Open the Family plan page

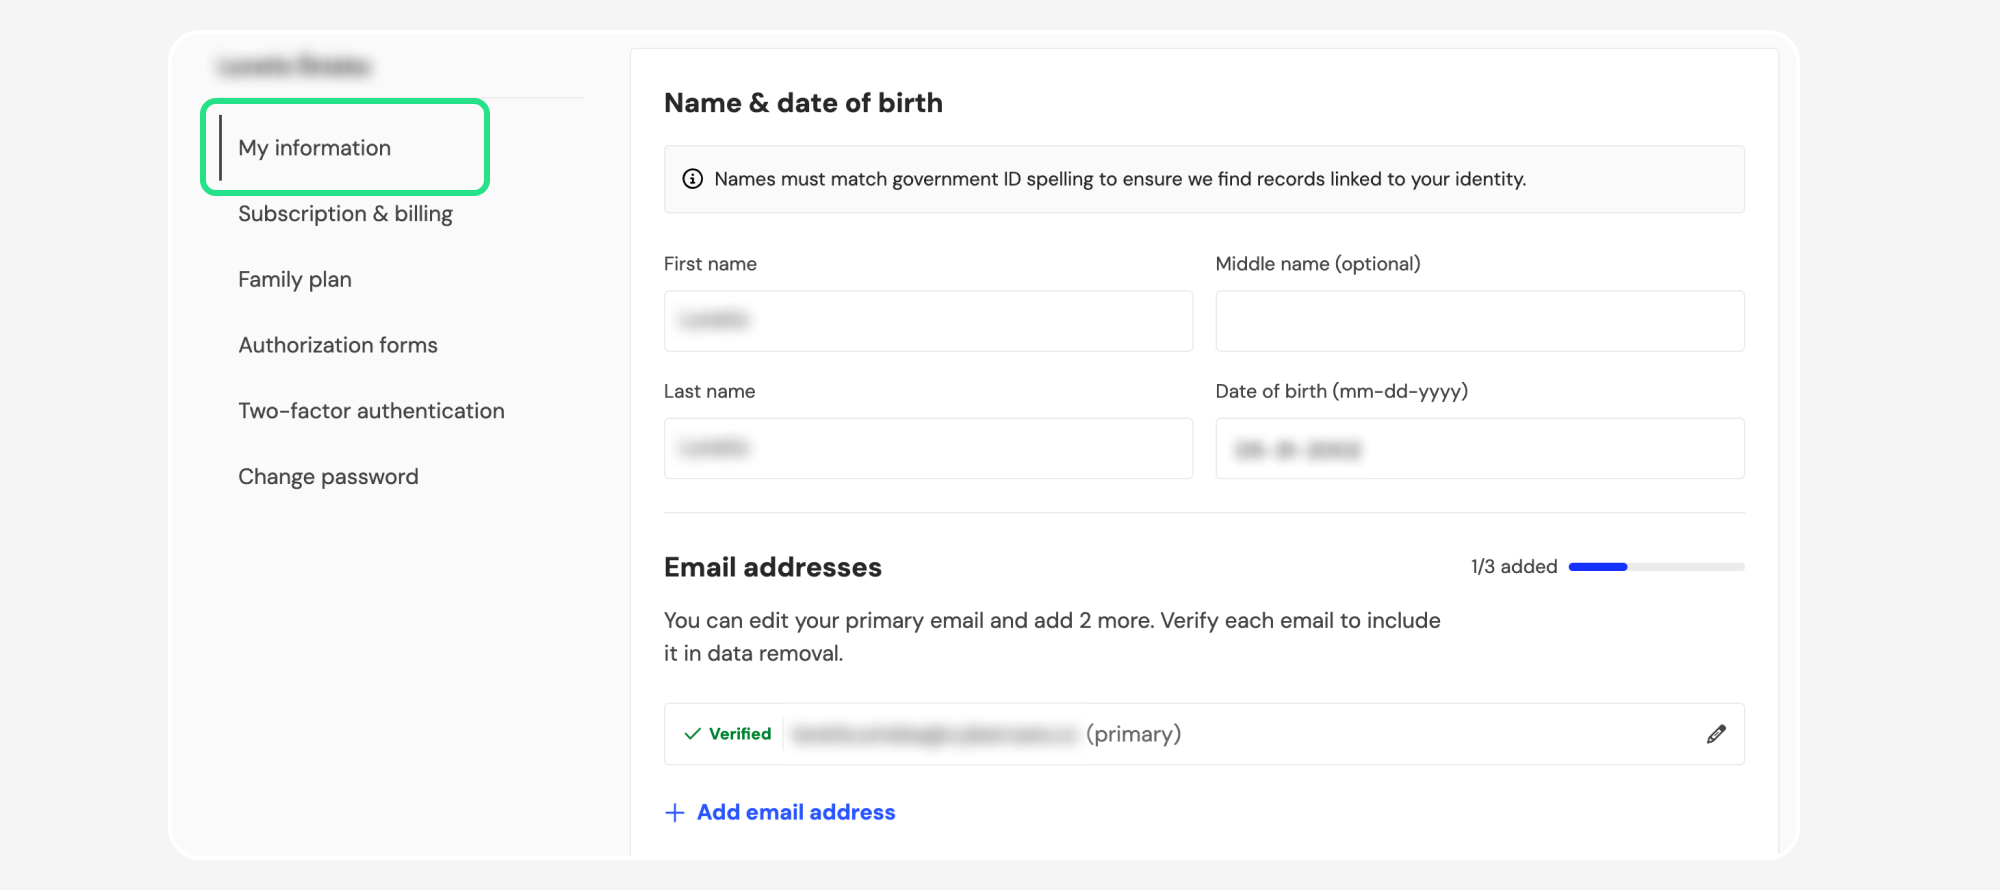pyautogui.click(x=295, y=280)
